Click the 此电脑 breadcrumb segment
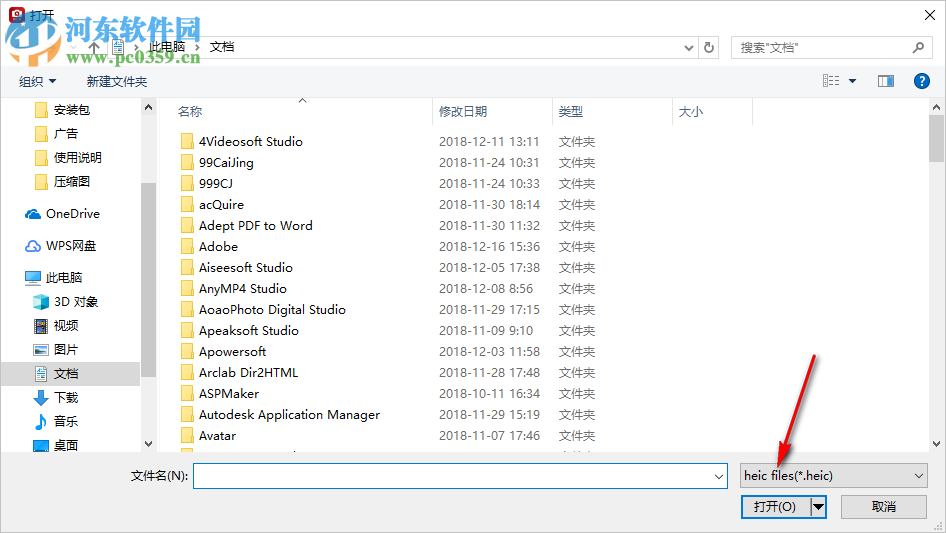 pyautogui.click(x=167, y=46)
